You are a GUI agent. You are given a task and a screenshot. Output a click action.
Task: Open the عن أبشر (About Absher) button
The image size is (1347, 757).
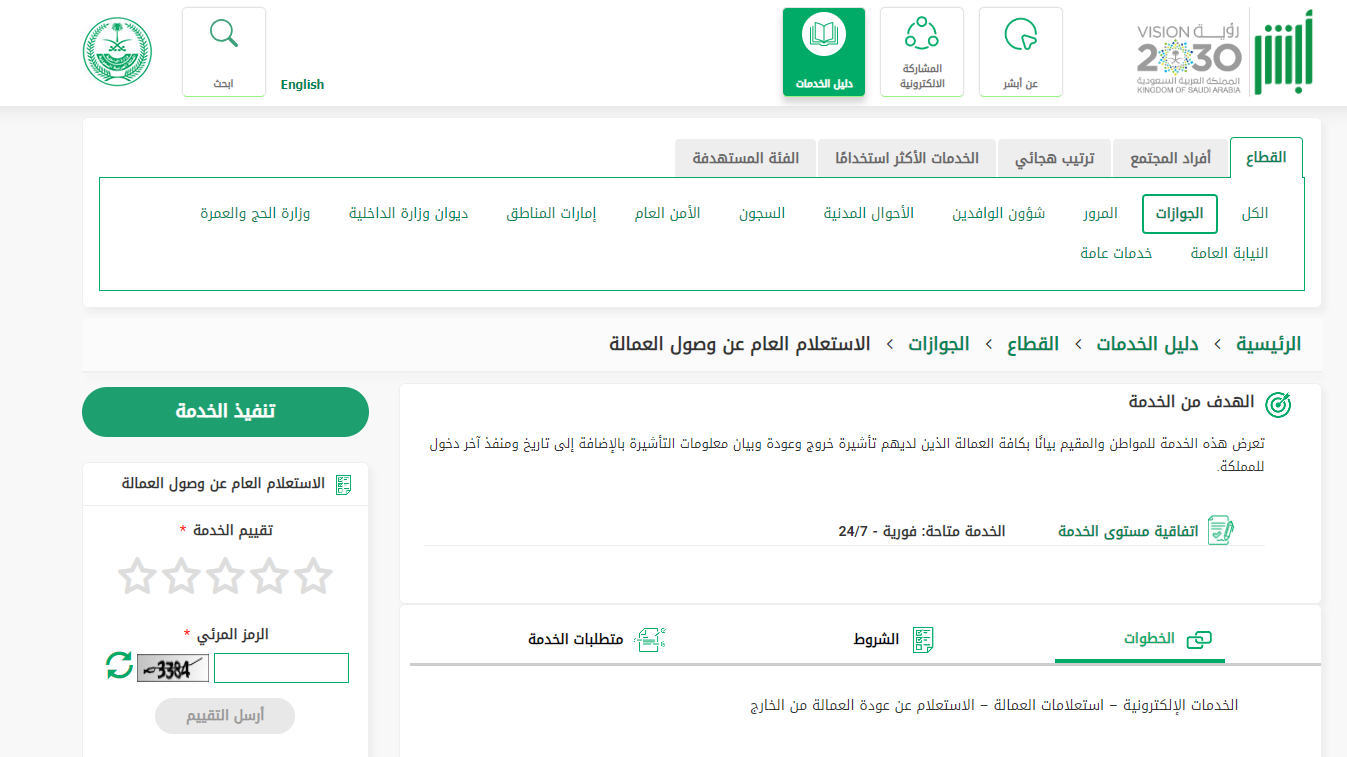1021,52
